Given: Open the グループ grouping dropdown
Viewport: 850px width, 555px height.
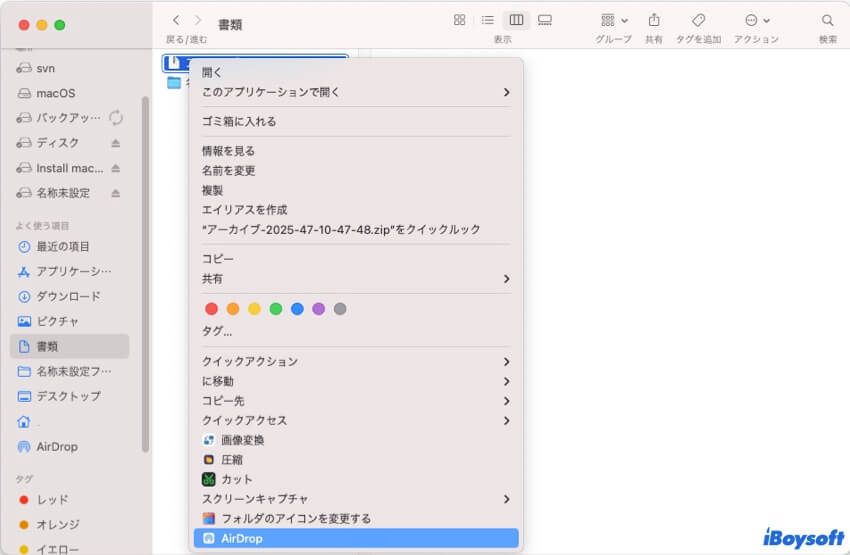Looking at the screenshot, I should (614, 20).
